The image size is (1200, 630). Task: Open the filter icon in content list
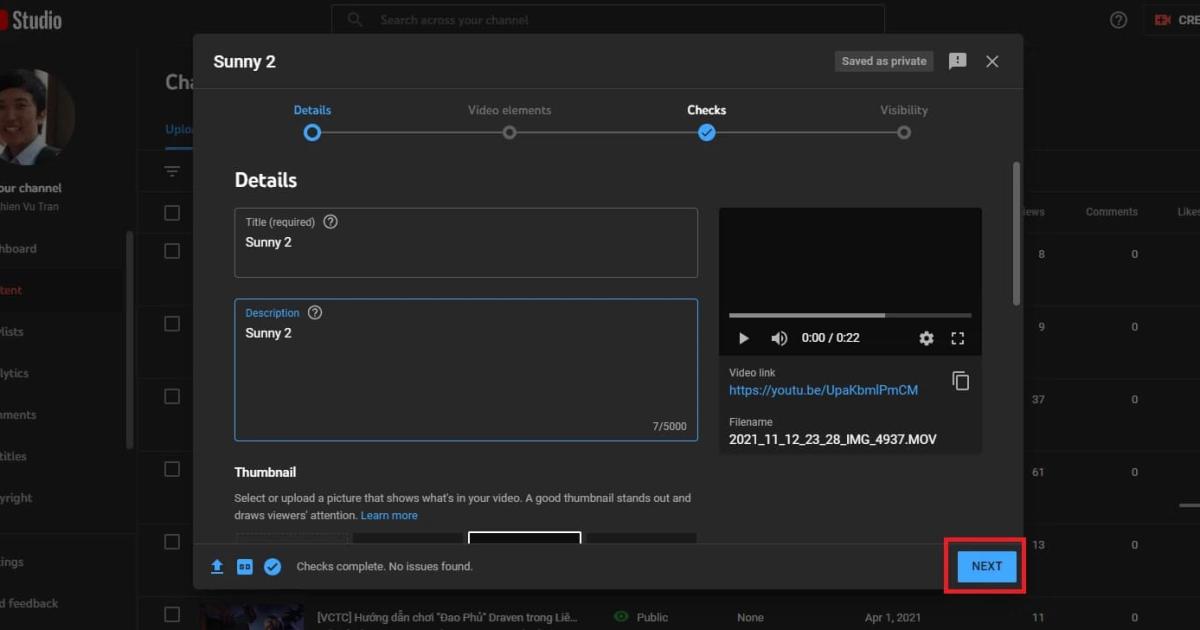click(x=172, y=172)
